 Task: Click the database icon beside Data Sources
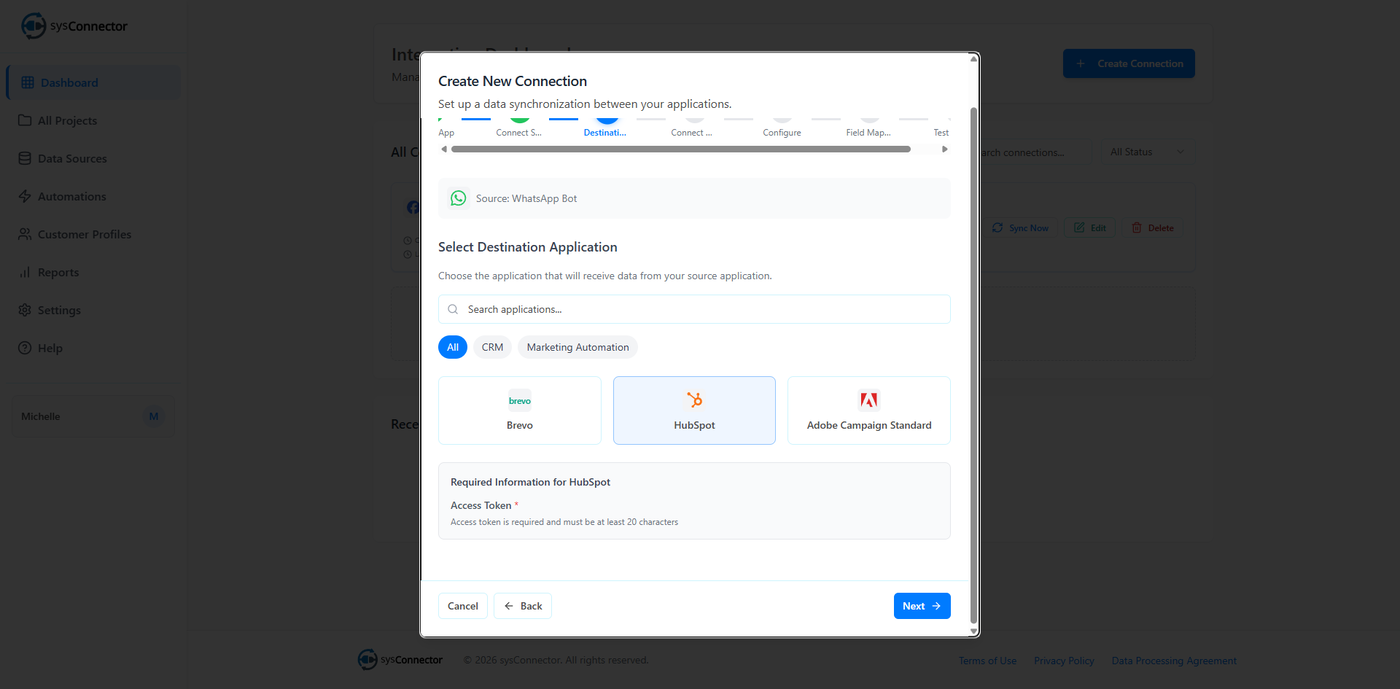[x=25, y=159]
